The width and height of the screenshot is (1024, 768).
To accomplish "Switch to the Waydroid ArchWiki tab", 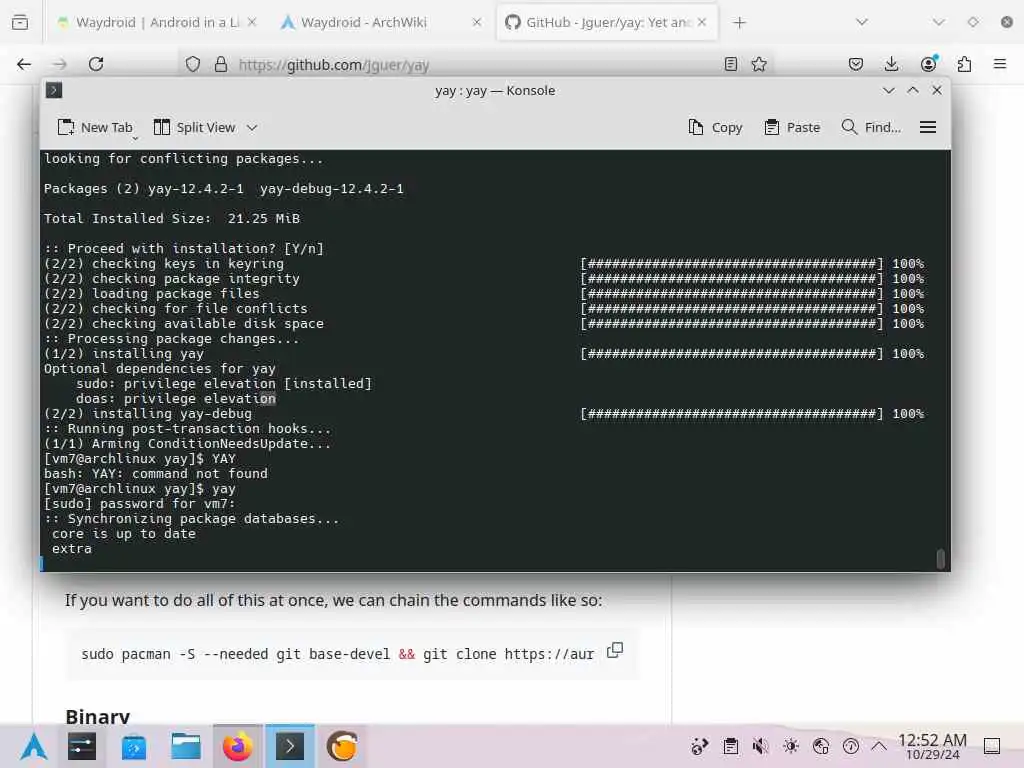I will [x=381, y=22].
